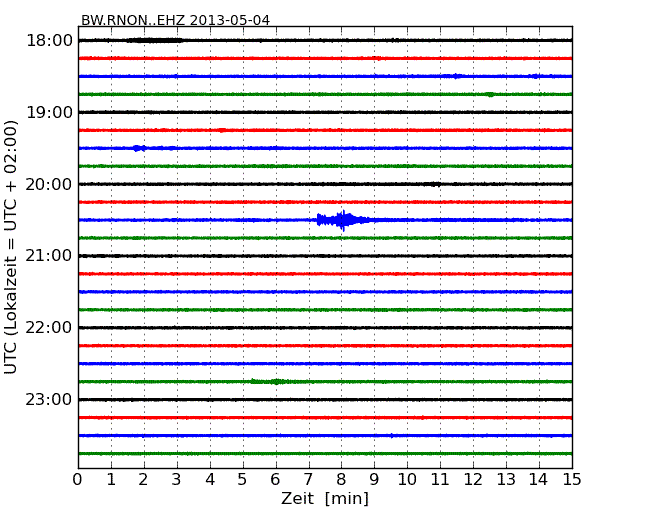This screenshot has width=650, height=520.
Task: Select the 20:00 time tick label
Action: point(49,184)
